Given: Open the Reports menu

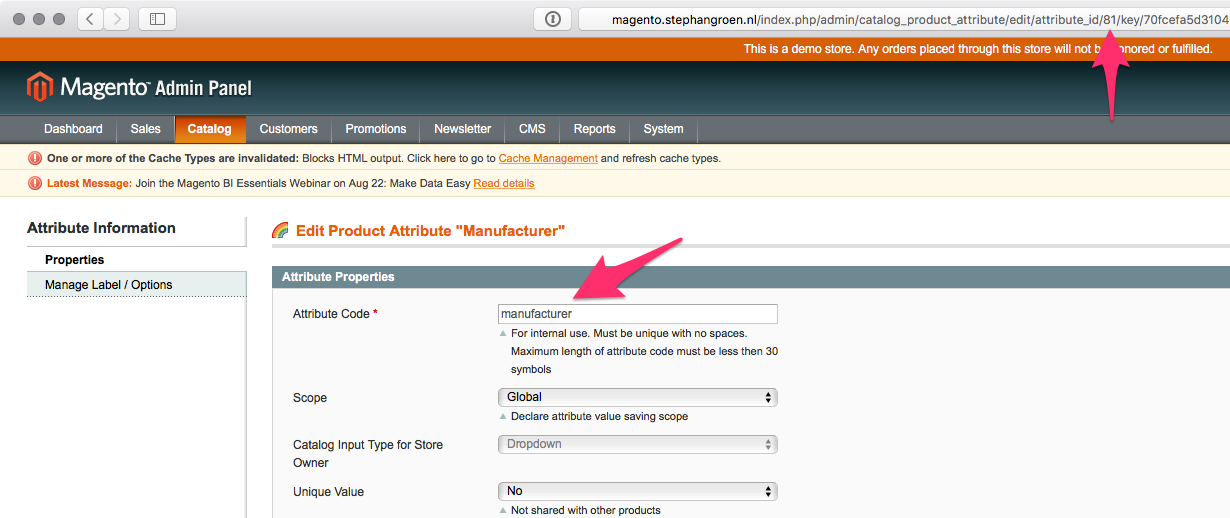Looking at the screenshot, I should (594, 129).
